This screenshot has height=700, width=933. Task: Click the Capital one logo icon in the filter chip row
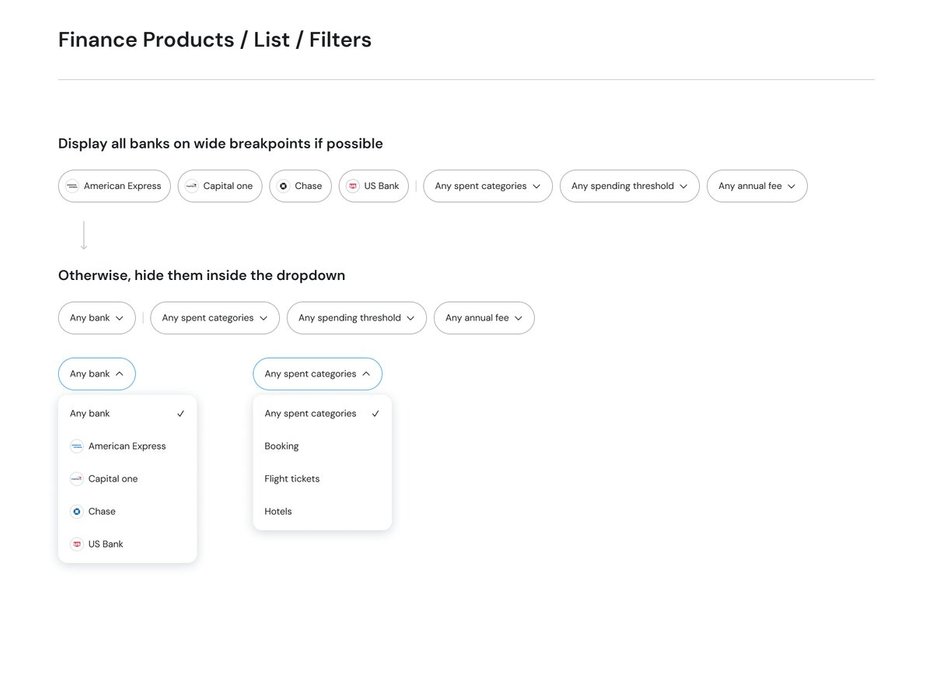pos(191,186)
